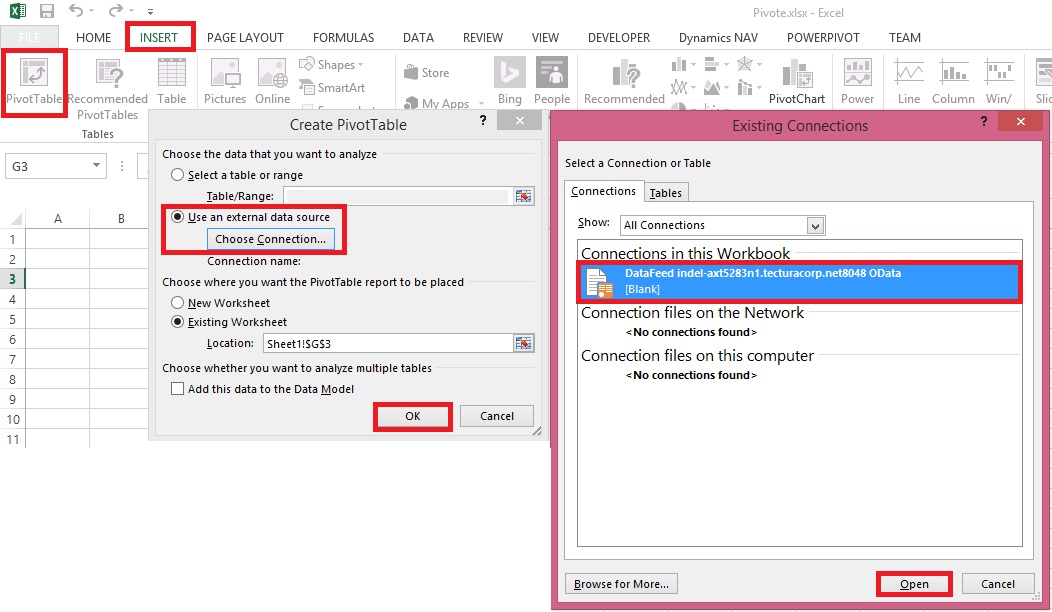Select the PivotTable tool
This screenshot has height=612, width=1052.
(33, 81)
